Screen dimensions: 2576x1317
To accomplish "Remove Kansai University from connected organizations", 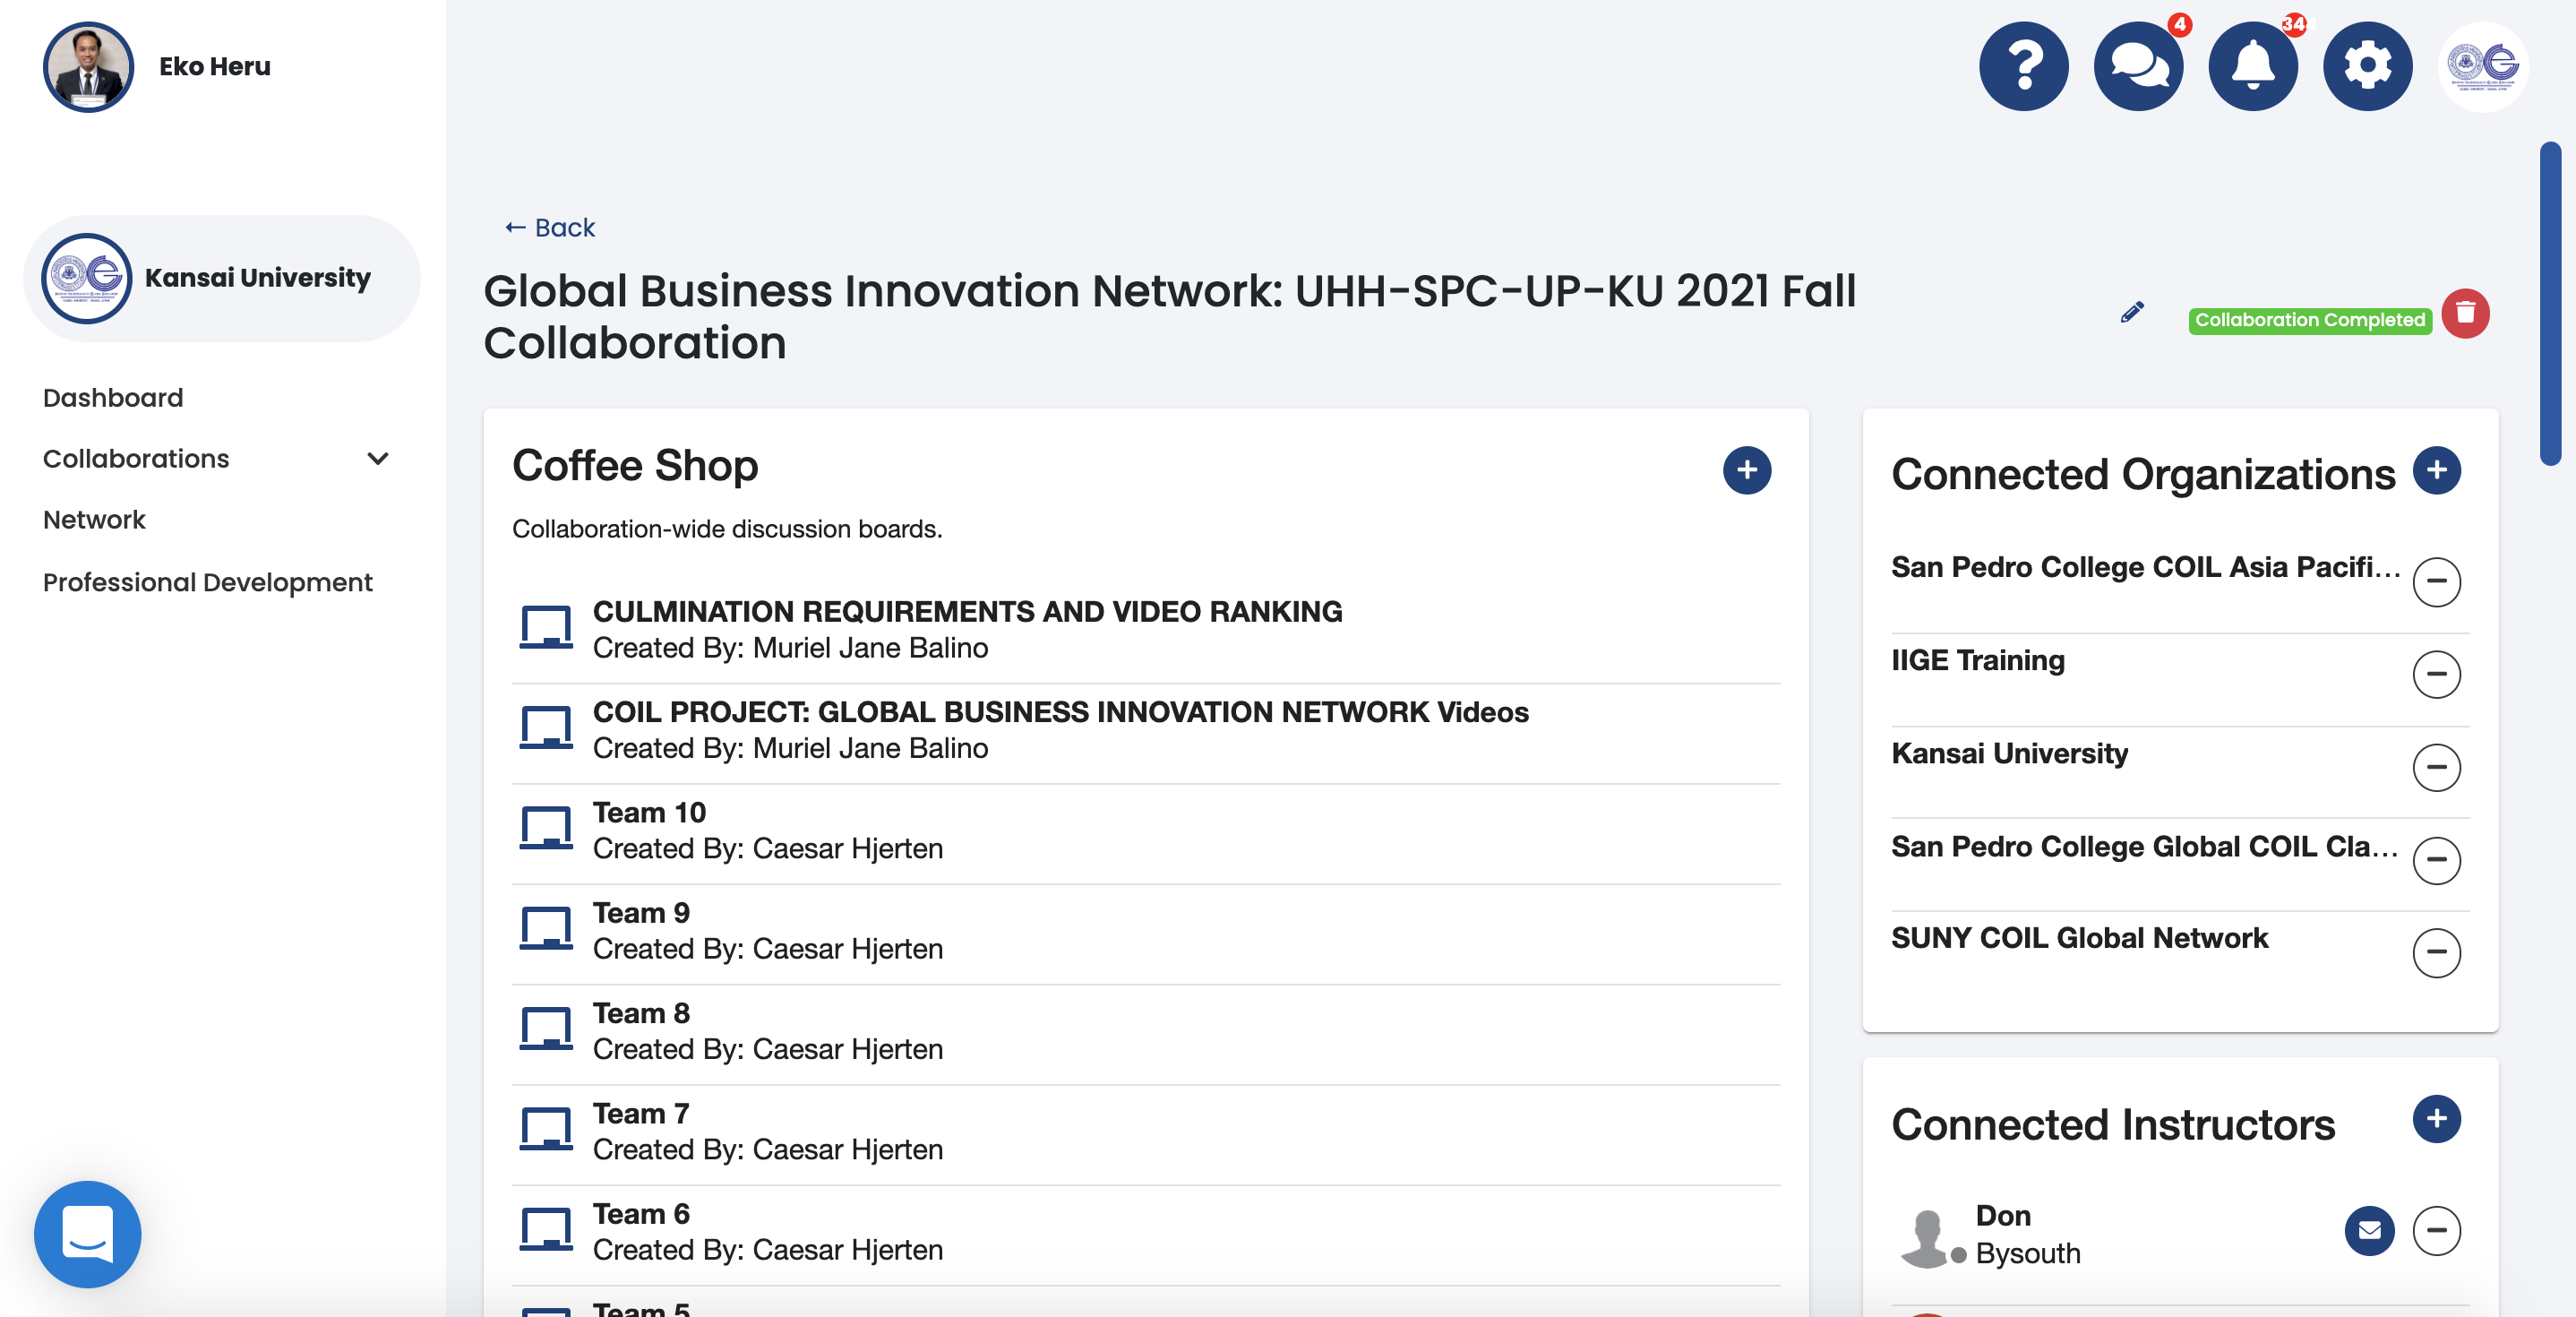I will point(2436,767).
